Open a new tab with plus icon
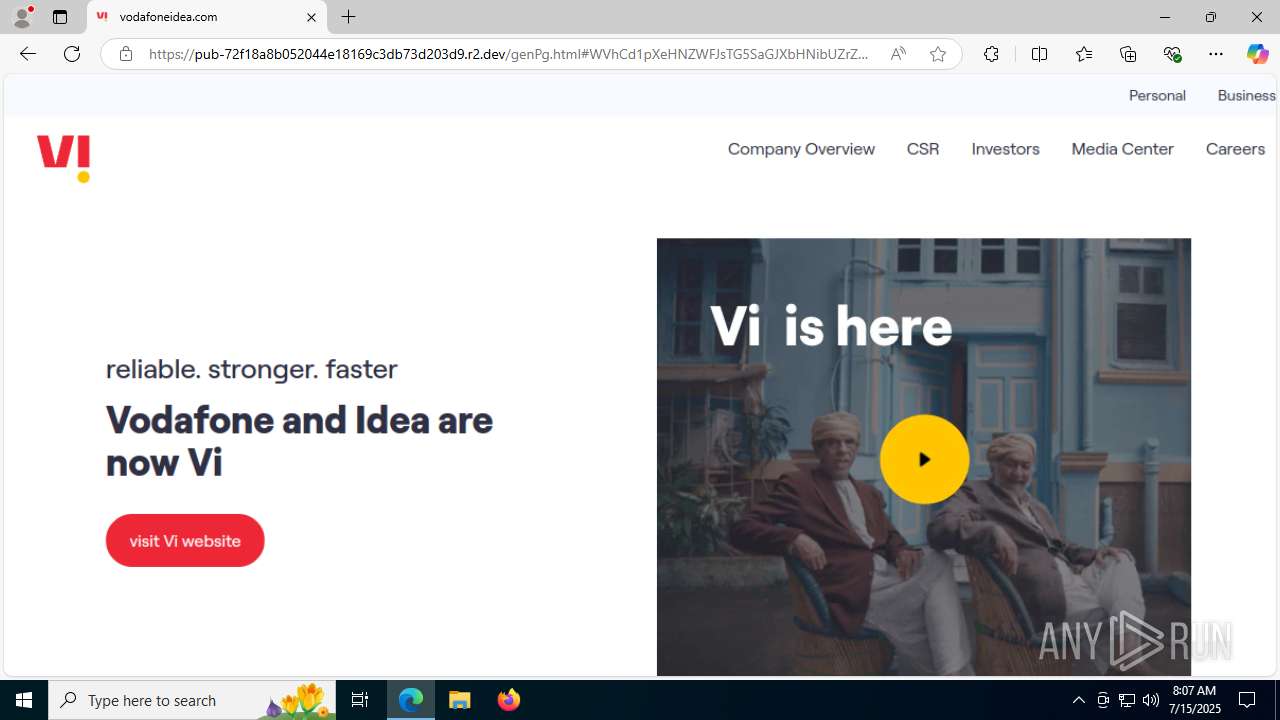The image size is (1280, 720). click(x=348, y=17)
